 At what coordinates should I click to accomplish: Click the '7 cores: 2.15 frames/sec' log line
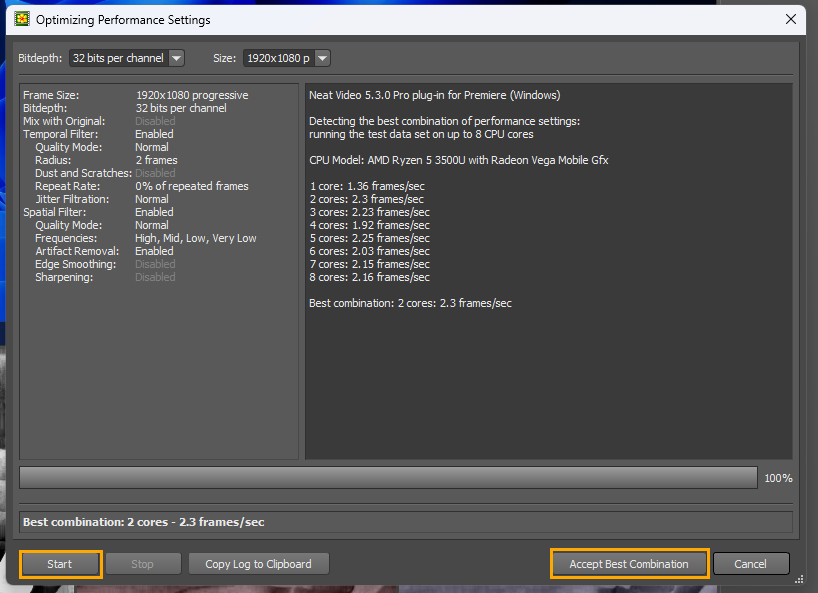[x=369, y=264]
